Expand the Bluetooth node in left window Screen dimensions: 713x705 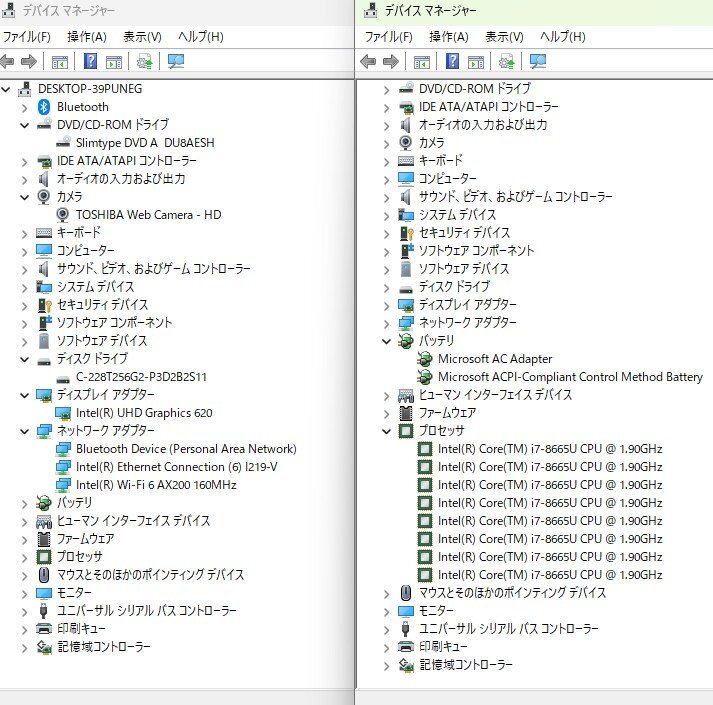25,107
